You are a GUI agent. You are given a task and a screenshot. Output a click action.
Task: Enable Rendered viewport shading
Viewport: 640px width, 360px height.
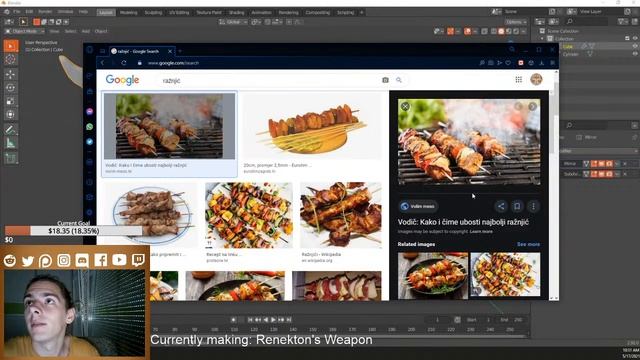(516, 31)
